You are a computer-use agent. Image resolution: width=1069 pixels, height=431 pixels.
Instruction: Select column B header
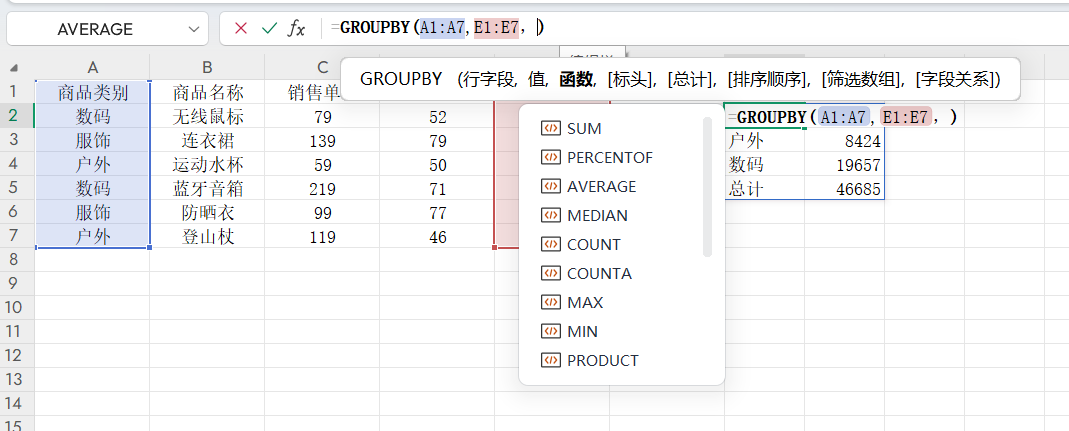[207, 67]
